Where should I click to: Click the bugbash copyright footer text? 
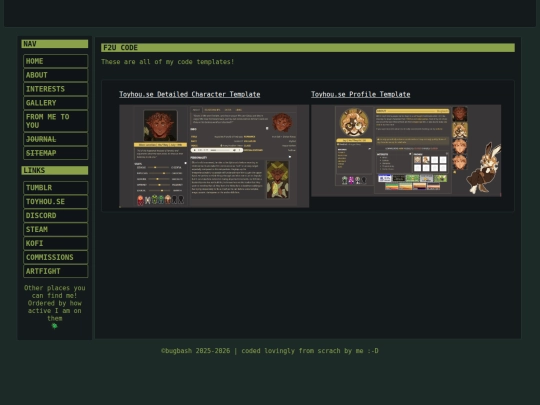(x=270, y=351)
